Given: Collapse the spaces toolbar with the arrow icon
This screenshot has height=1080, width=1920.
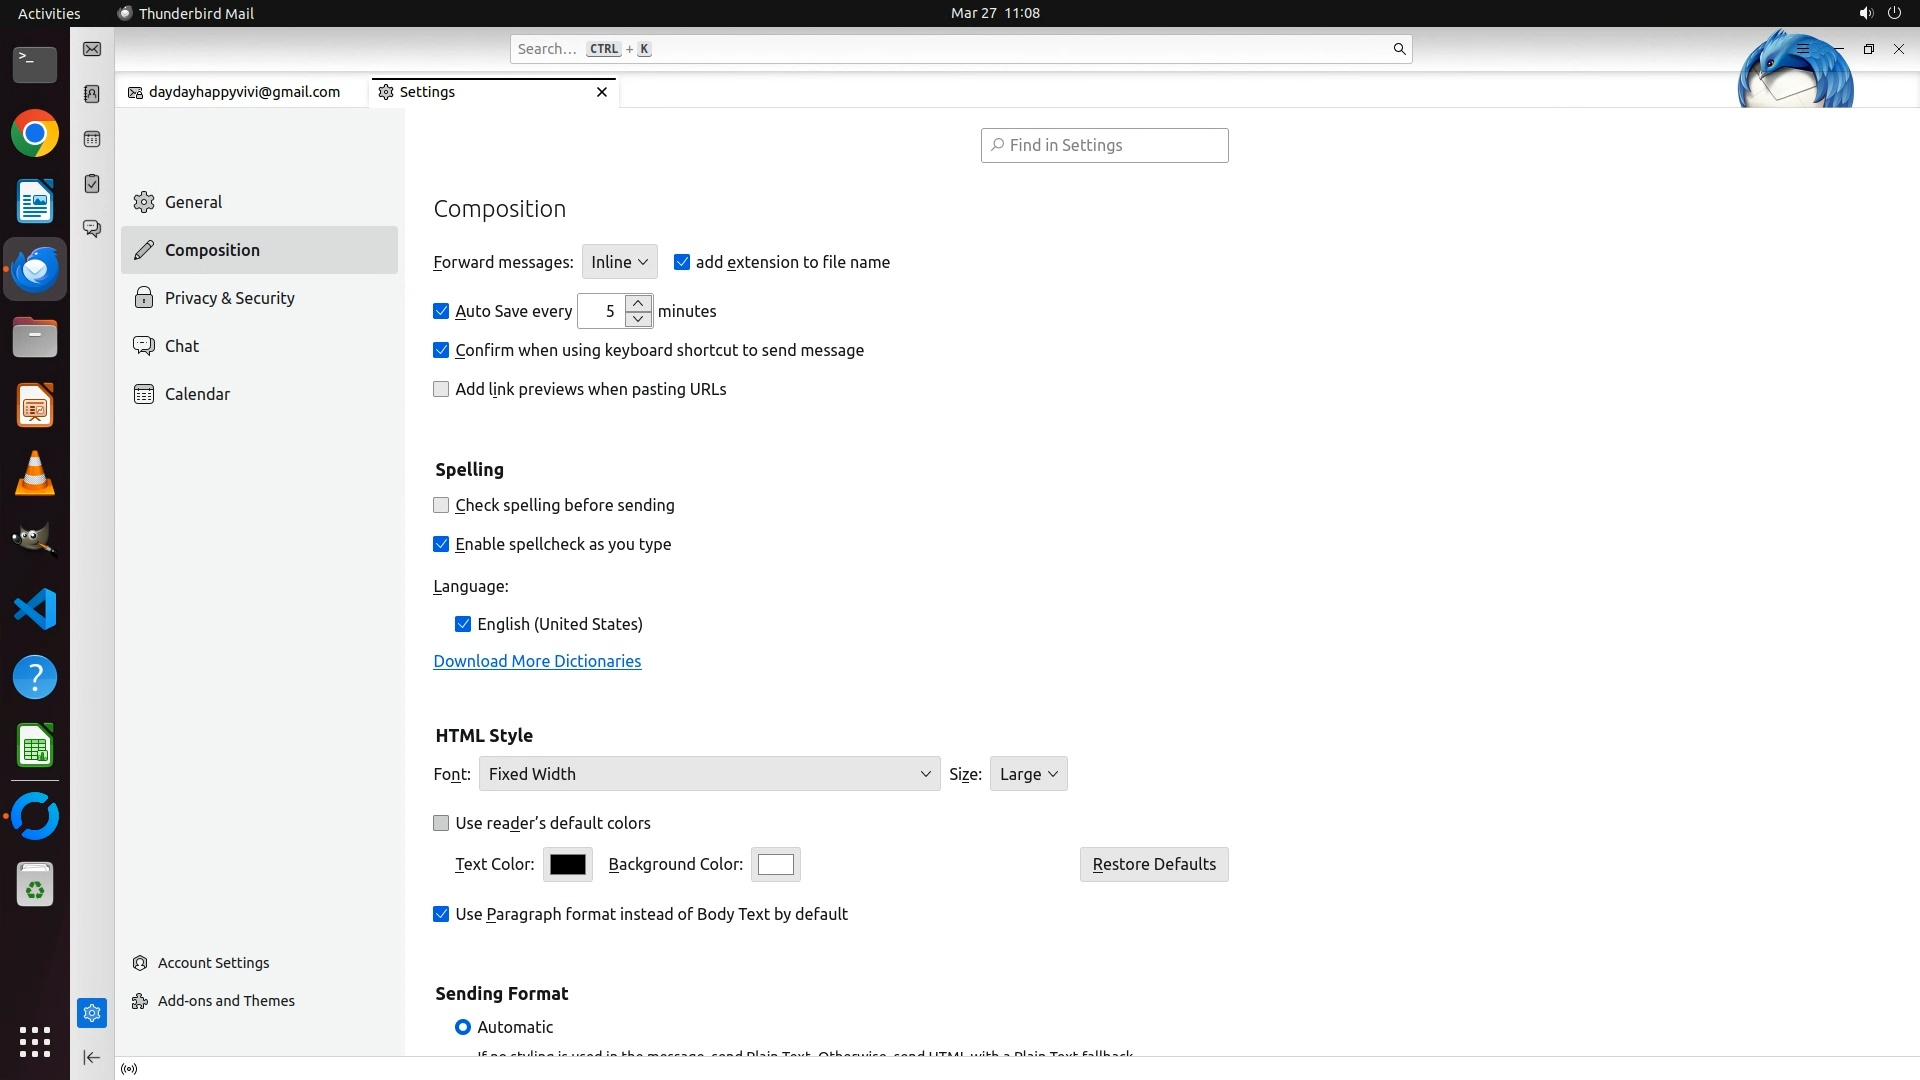Looking at the screenshot, I should click(92, 1057).
